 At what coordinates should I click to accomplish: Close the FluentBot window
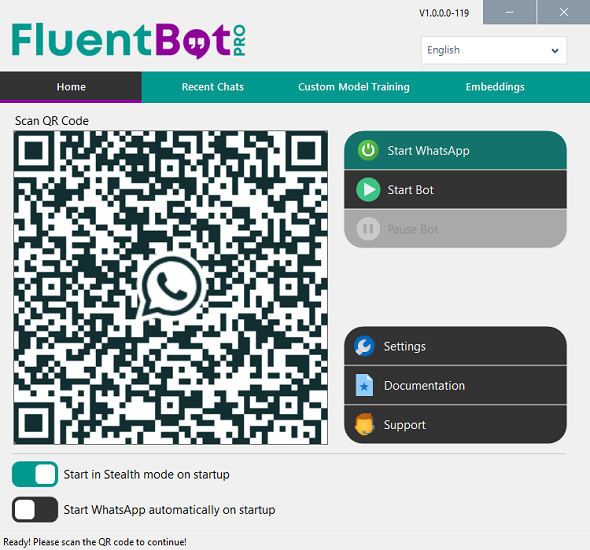[564, 12]
